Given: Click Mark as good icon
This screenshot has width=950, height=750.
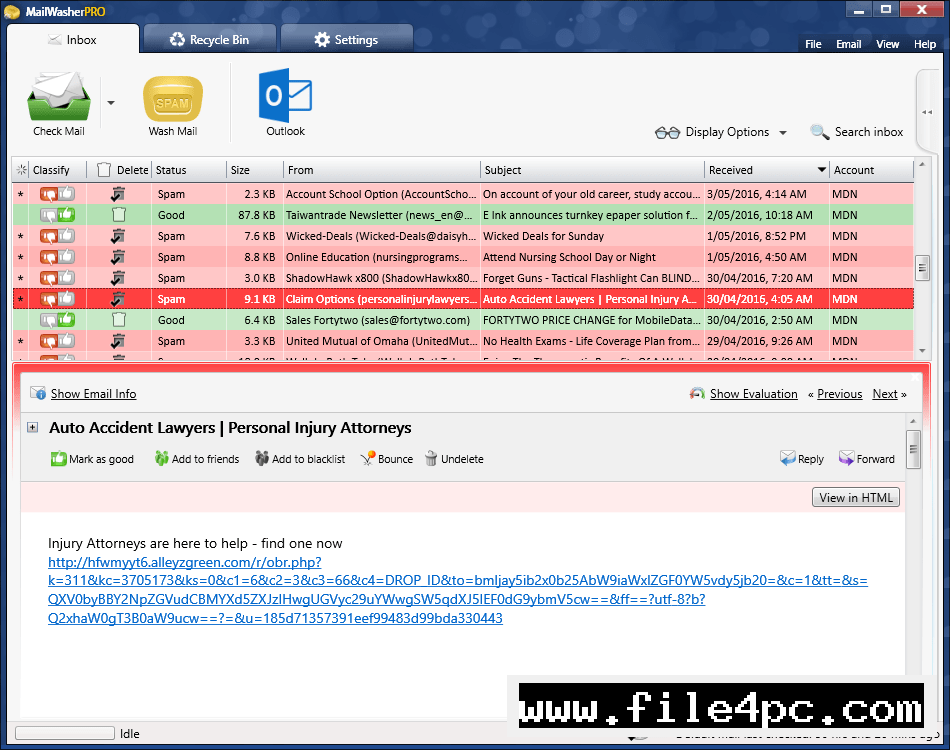Looking at the screenshot, I should (59, 459).
